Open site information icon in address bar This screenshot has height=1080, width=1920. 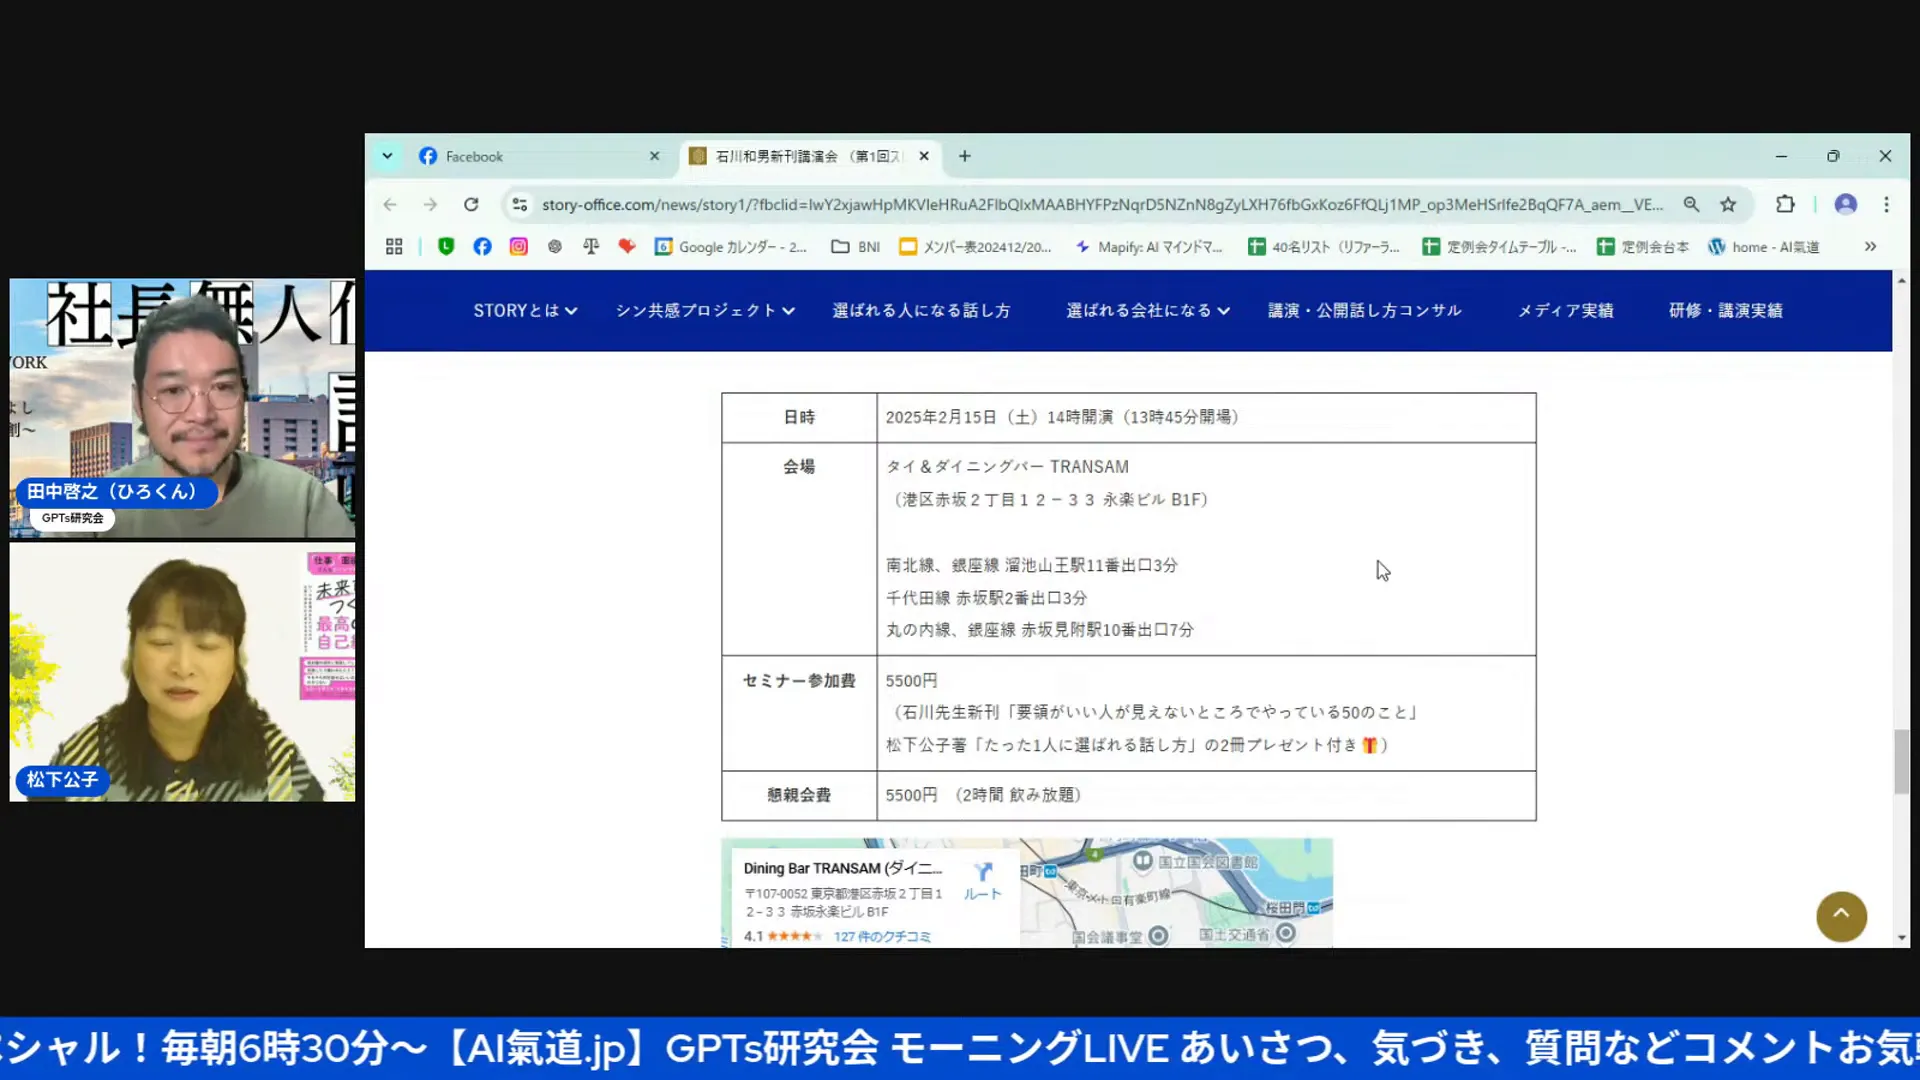pyautogui.click(x=519, y=205)
